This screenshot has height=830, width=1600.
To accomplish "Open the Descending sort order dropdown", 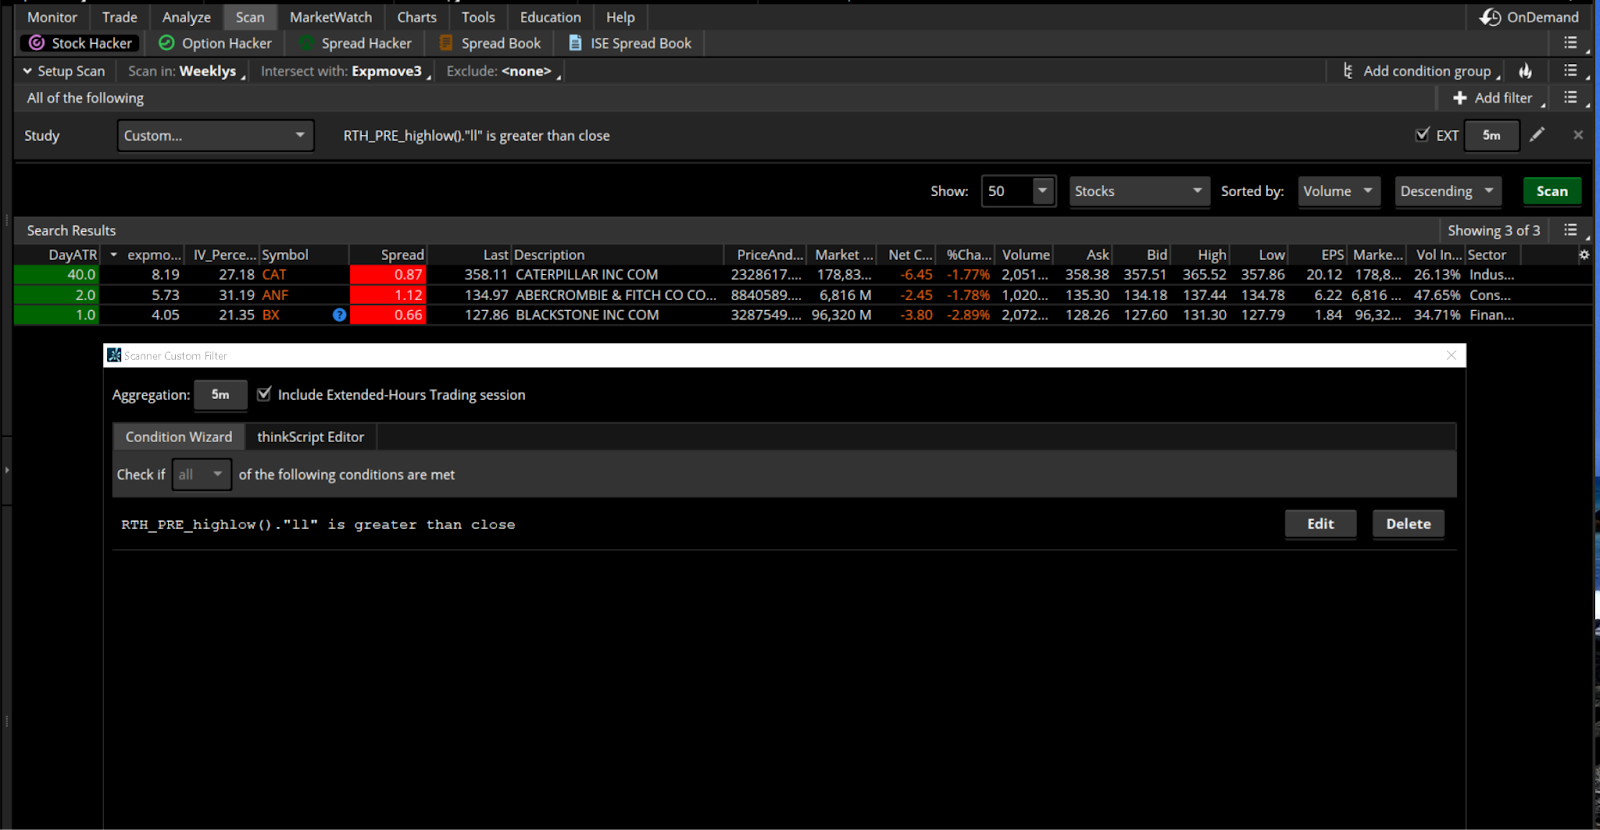I will pos(1447,191).
